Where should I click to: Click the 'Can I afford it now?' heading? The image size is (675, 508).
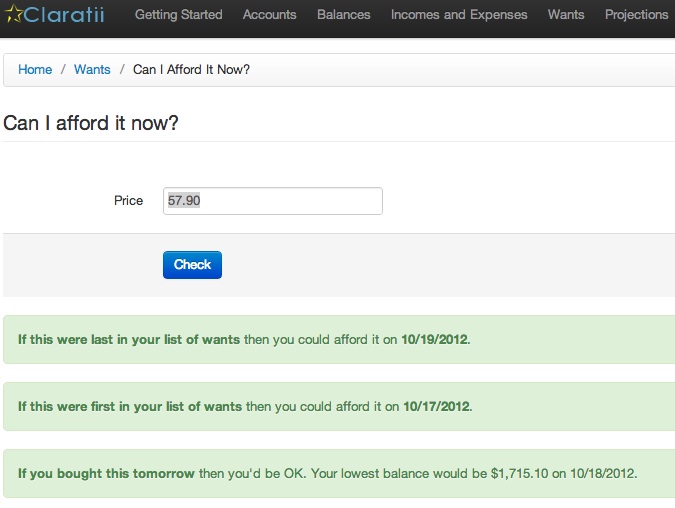coord(90,123)
